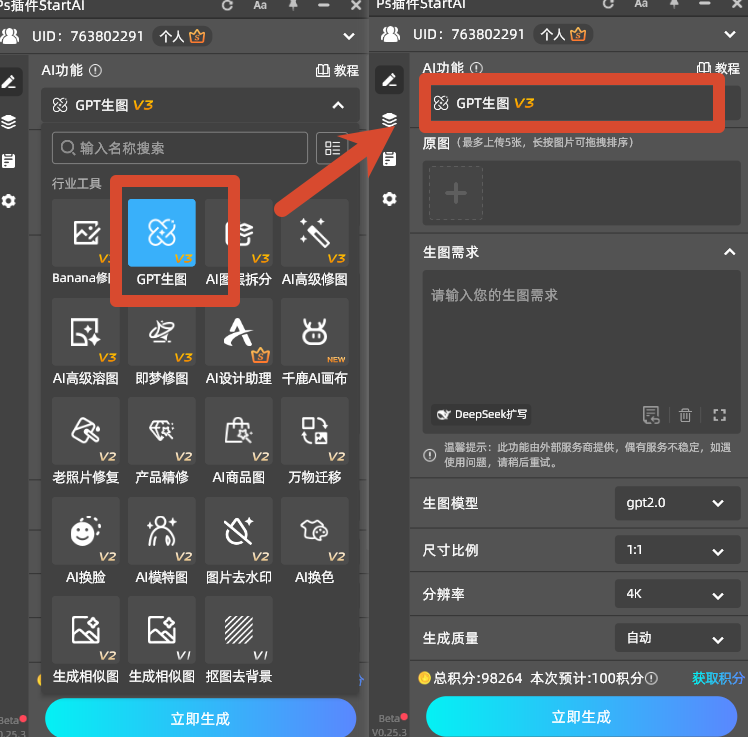Open the AI高级溶图 tool
This screenshot has width=748, height=737.
[86, 332]
